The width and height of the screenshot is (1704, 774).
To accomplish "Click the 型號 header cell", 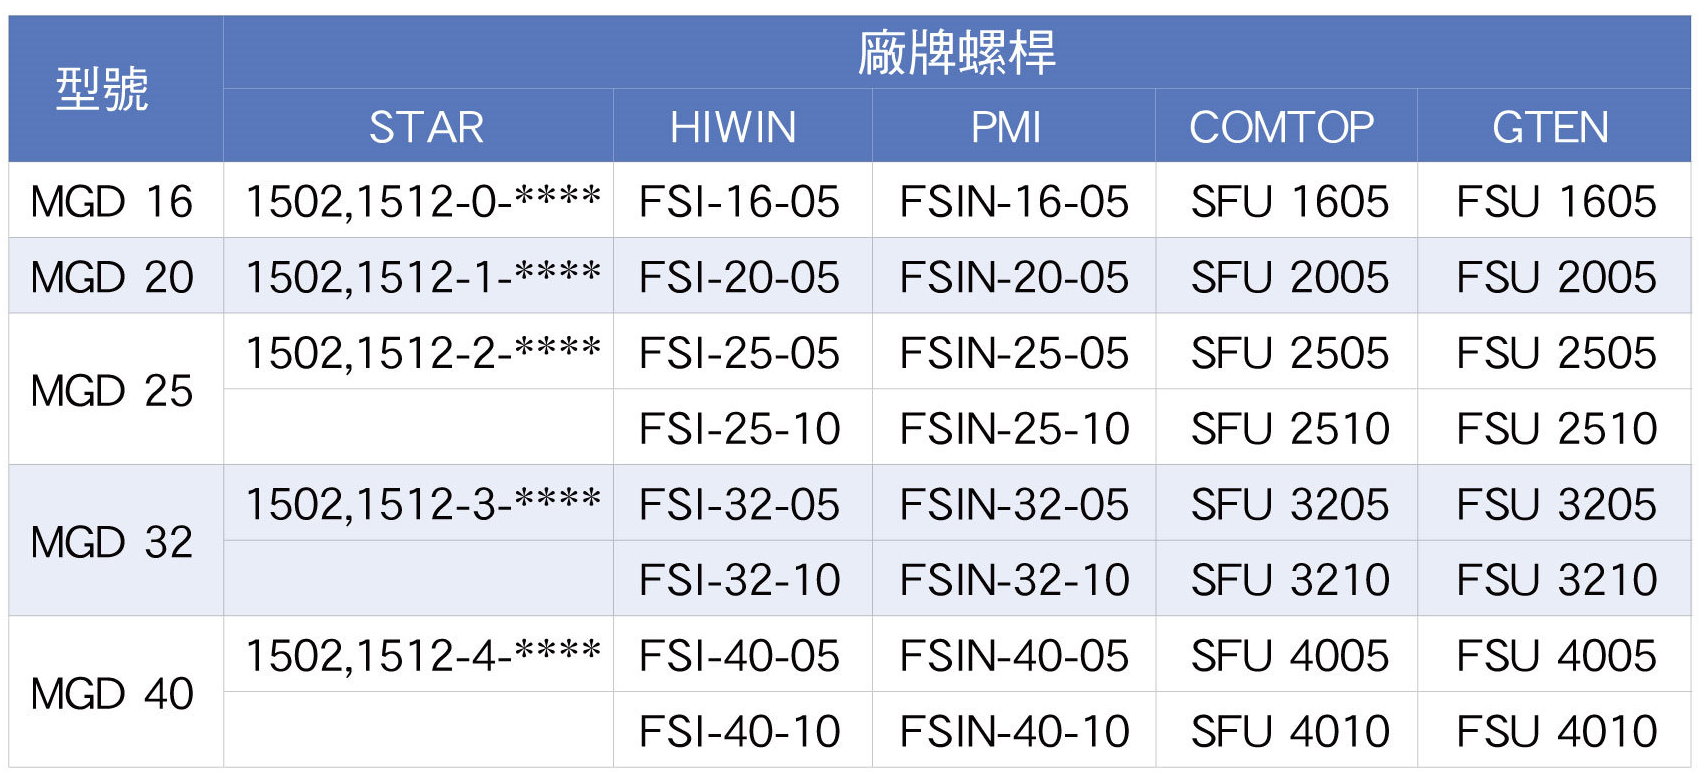I will (x=102, y=89).
